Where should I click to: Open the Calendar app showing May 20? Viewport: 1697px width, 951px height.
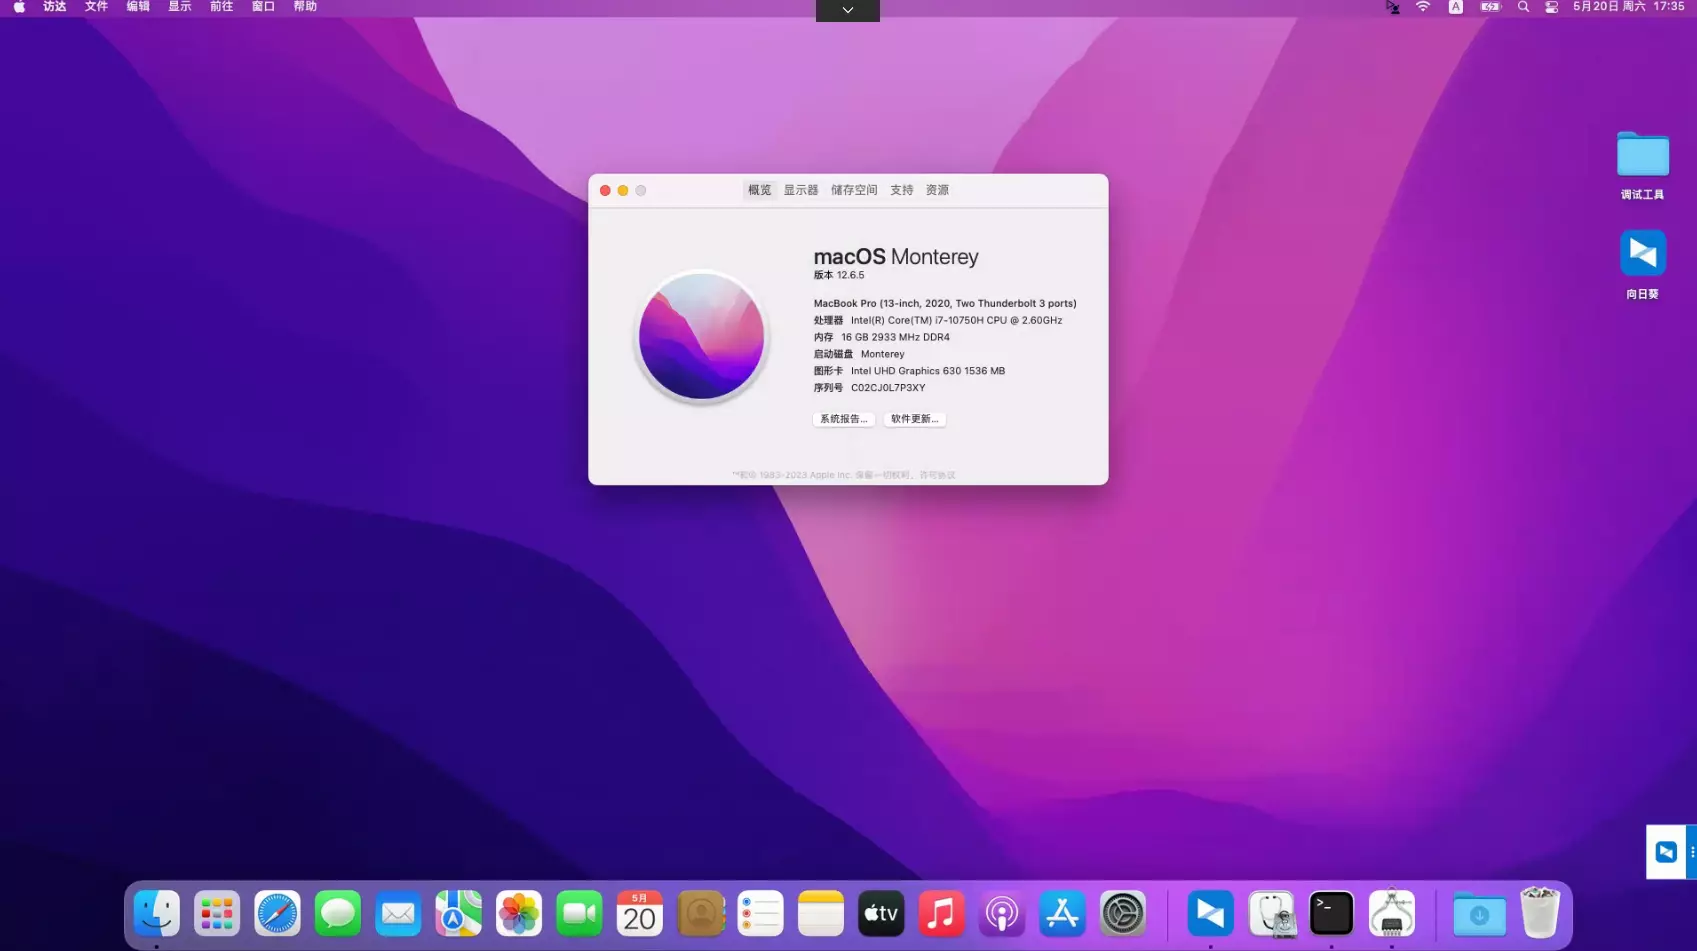(x=639, y=913)
